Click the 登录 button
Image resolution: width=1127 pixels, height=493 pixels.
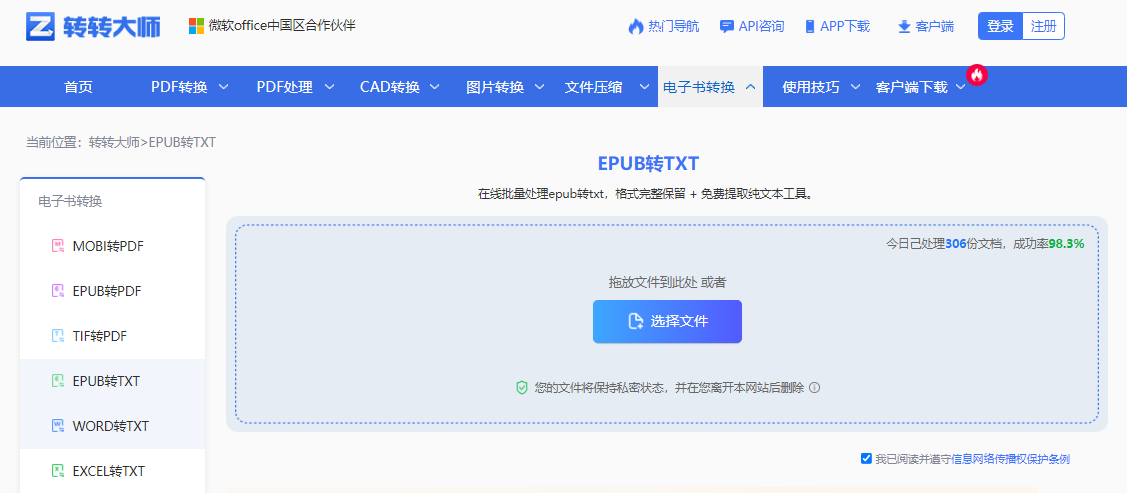(x=1000, y=26)
